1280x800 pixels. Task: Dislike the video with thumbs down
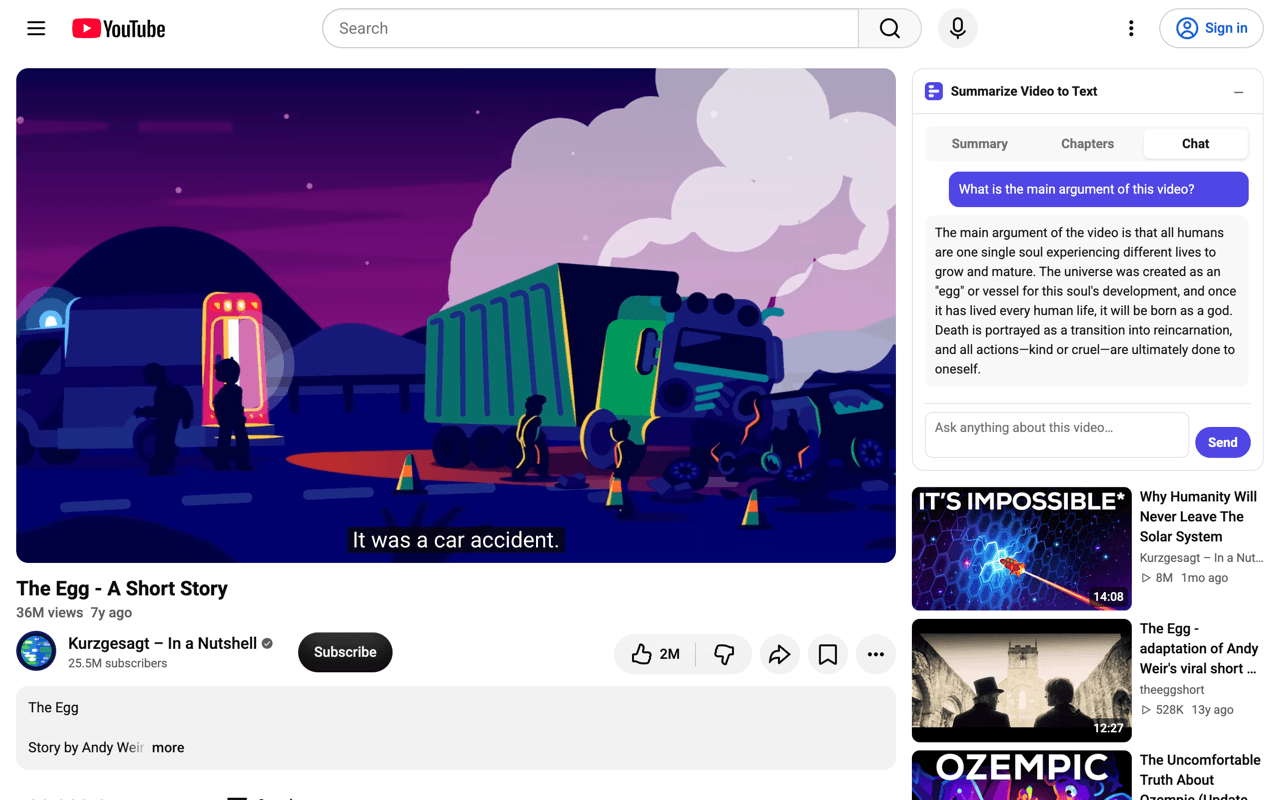coord(724,654)
